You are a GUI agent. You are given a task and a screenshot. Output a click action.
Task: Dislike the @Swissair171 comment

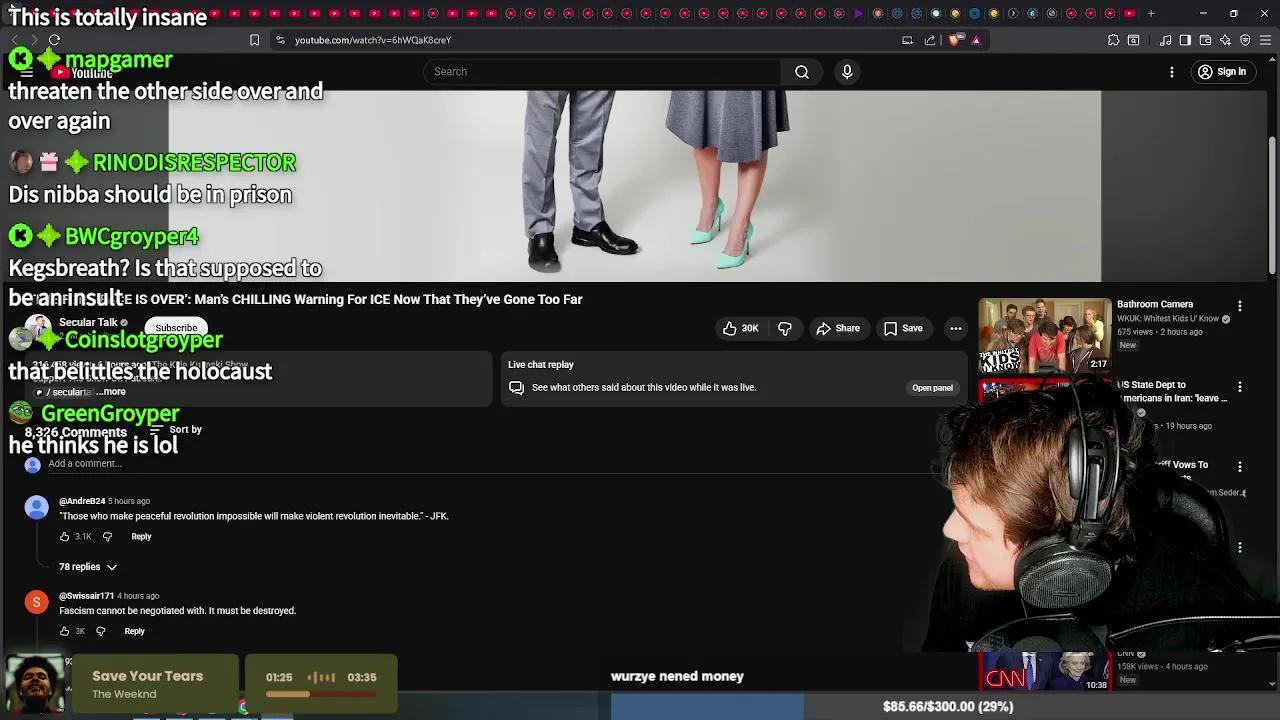pos(100,631)
